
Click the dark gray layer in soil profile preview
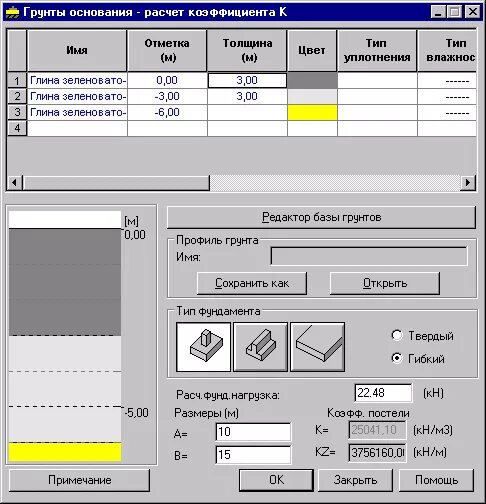click(x=65, y=282)
